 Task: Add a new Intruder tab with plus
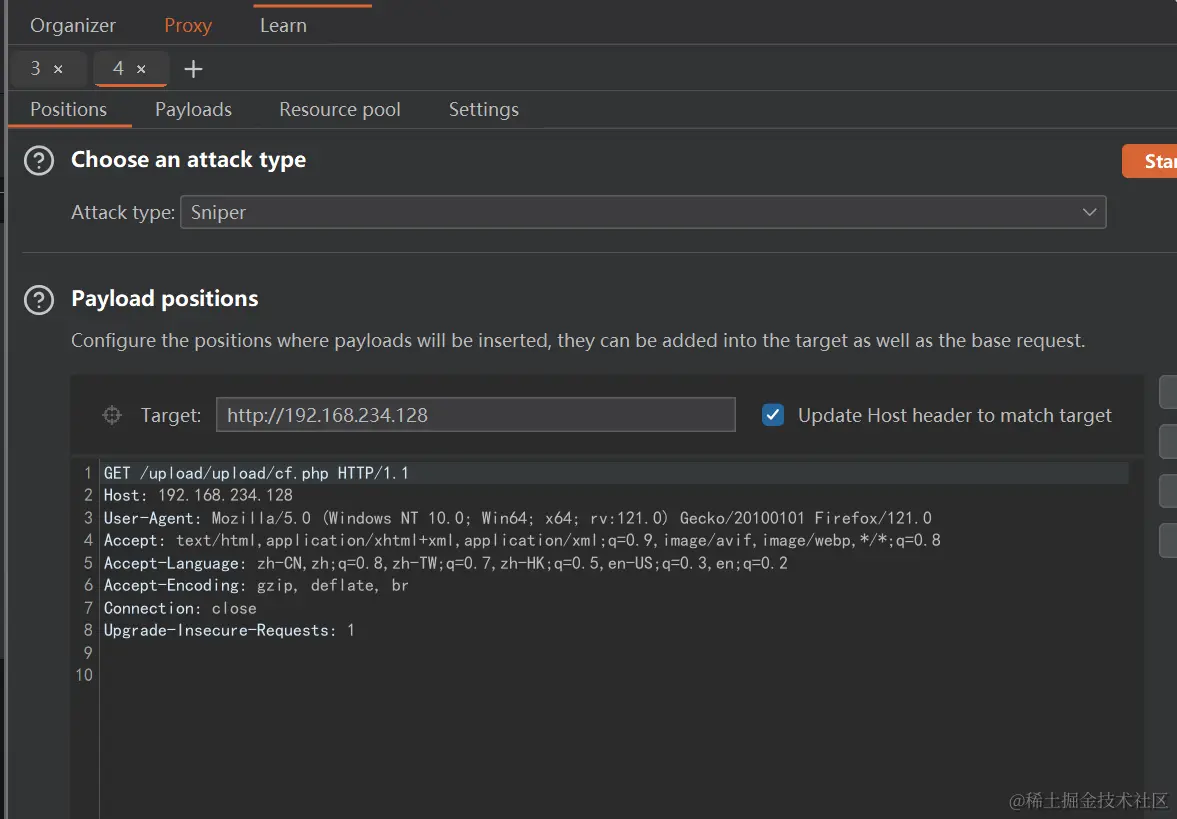pos(193,69)
